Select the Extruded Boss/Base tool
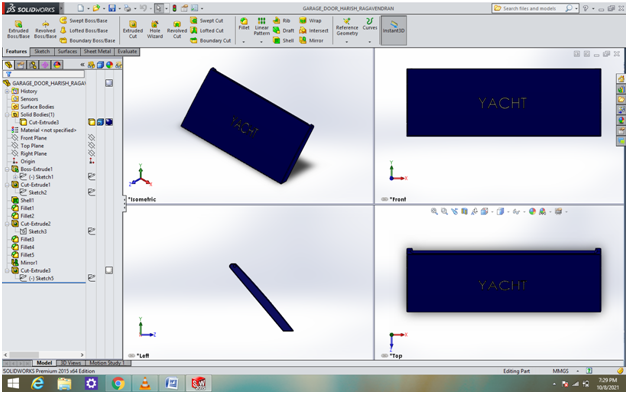The width and height of the screenshot is (628, 394). (x=18, y=29)
